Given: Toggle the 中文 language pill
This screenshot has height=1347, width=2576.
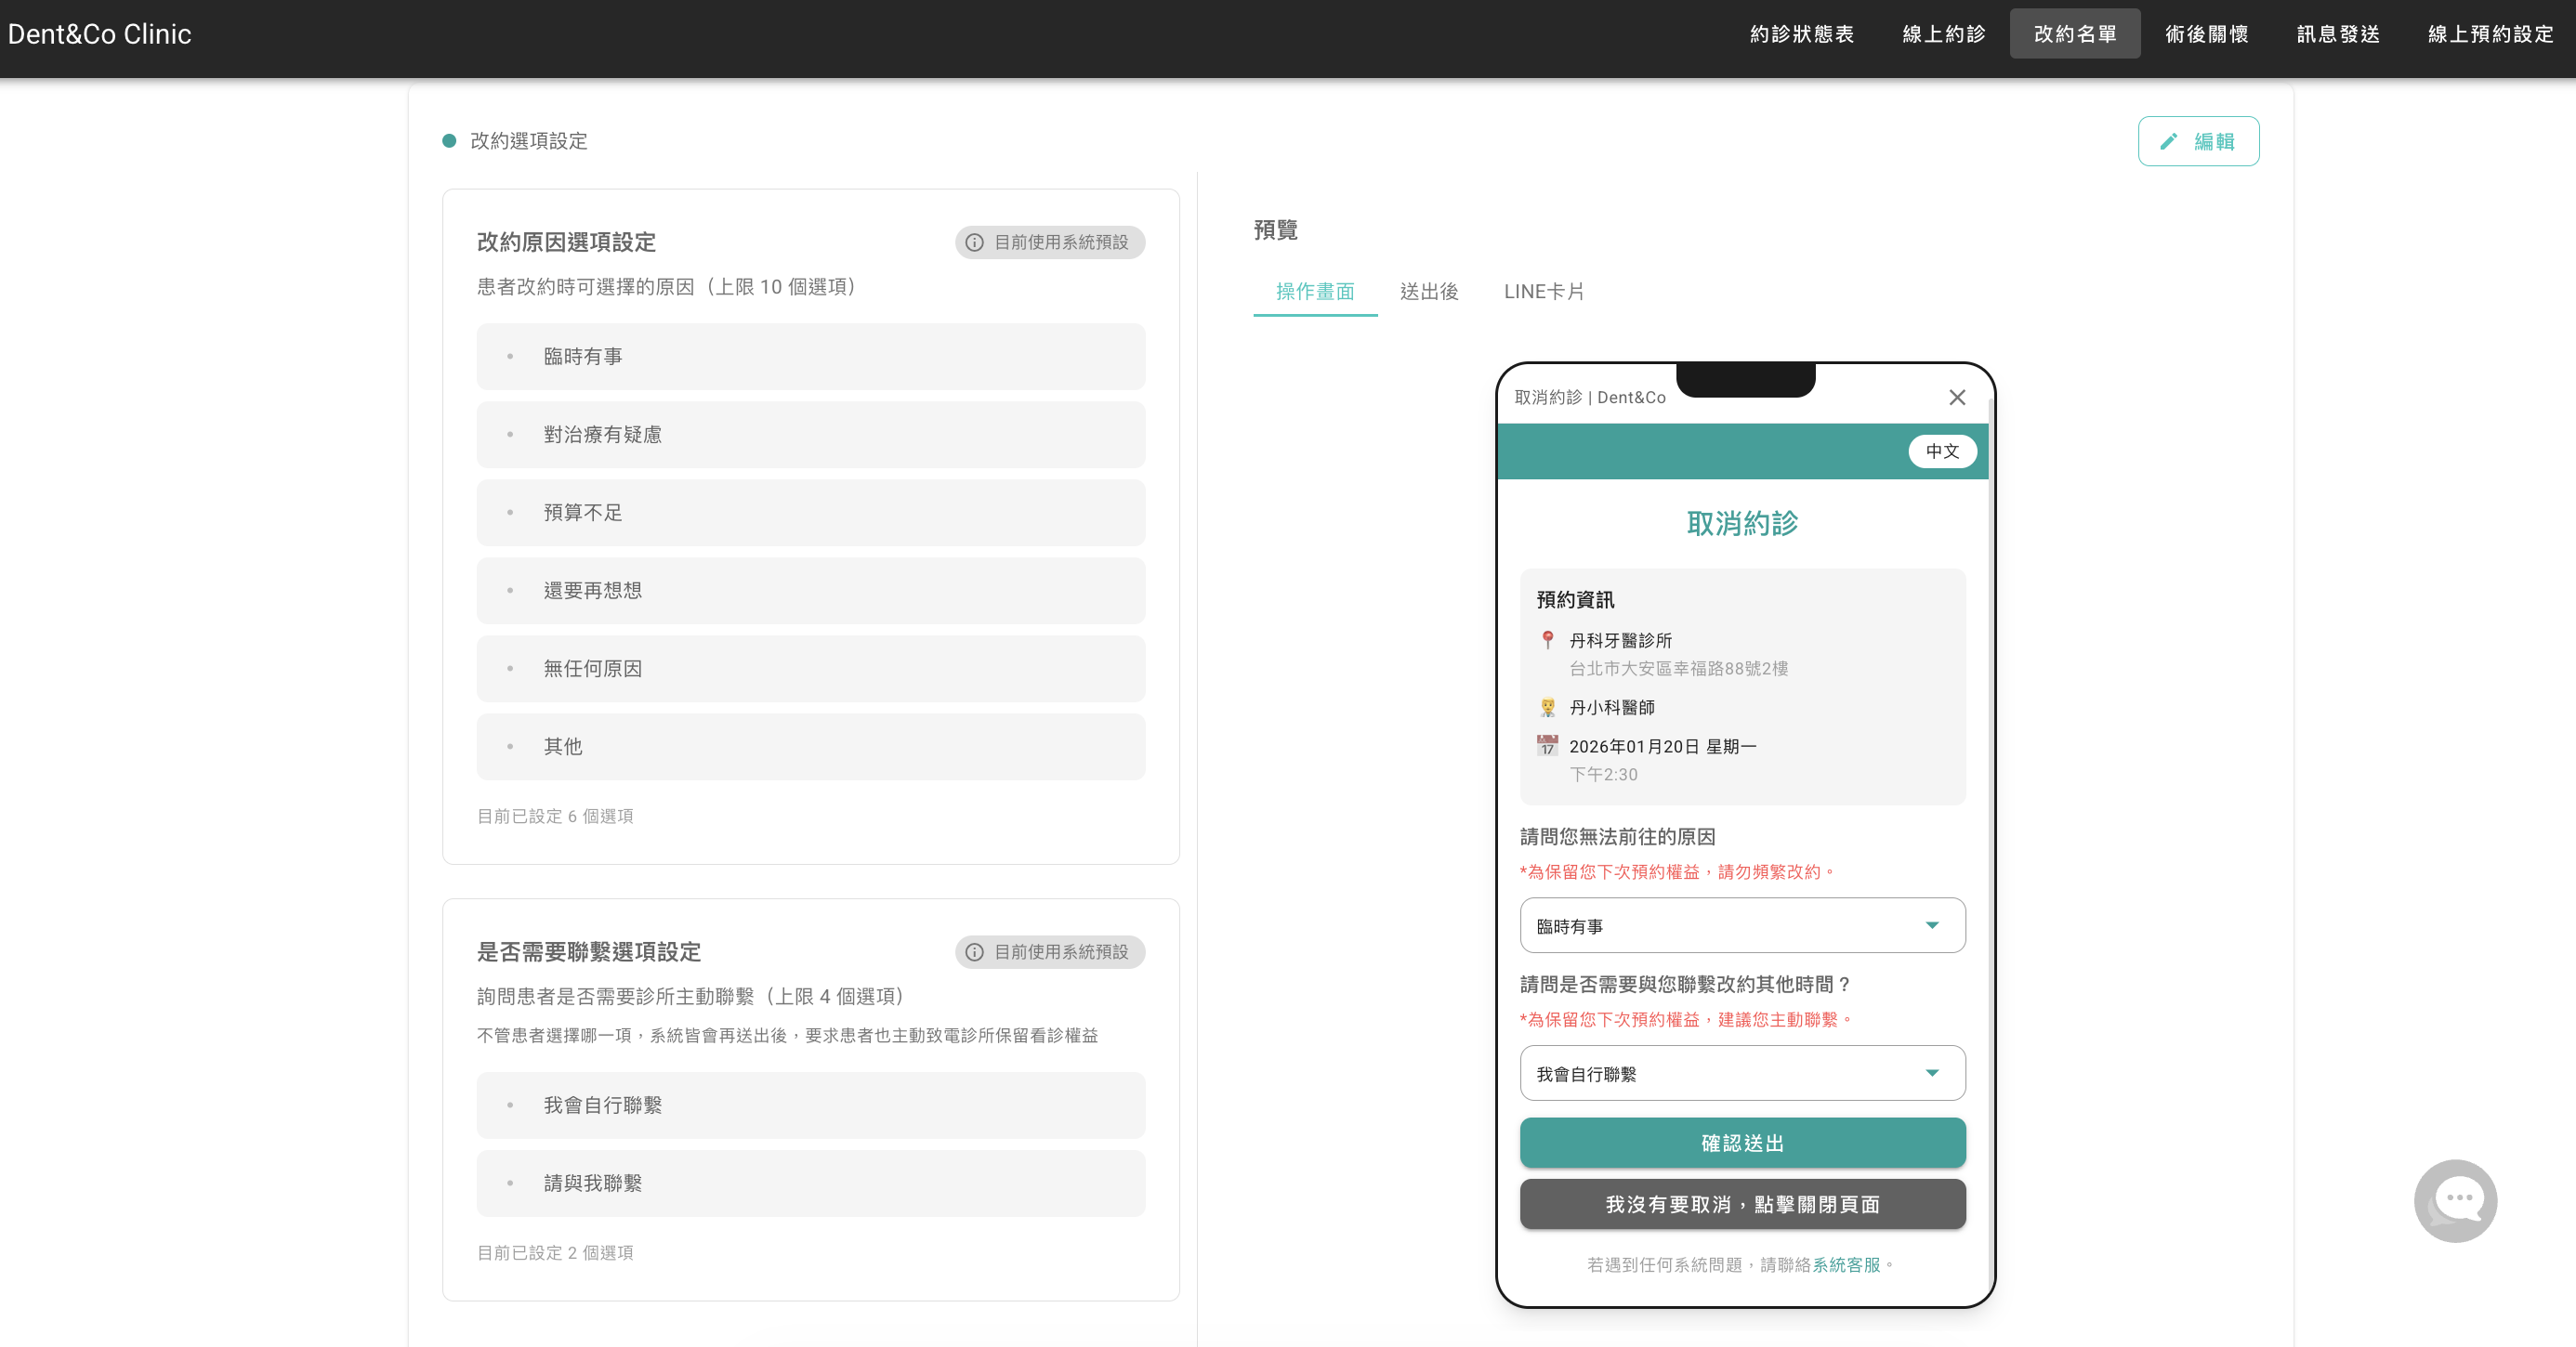Looking at the screenshot, I should (x=1941, y=451).
